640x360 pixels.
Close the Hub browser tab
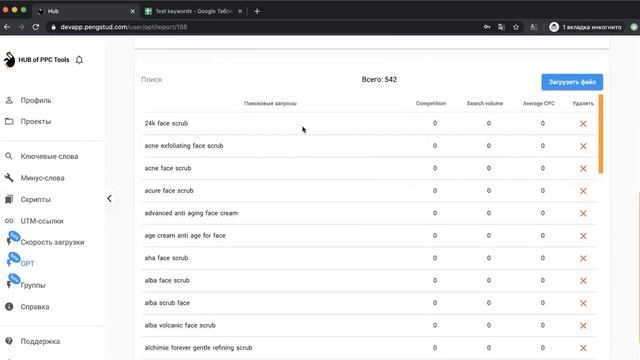[132, 11]
